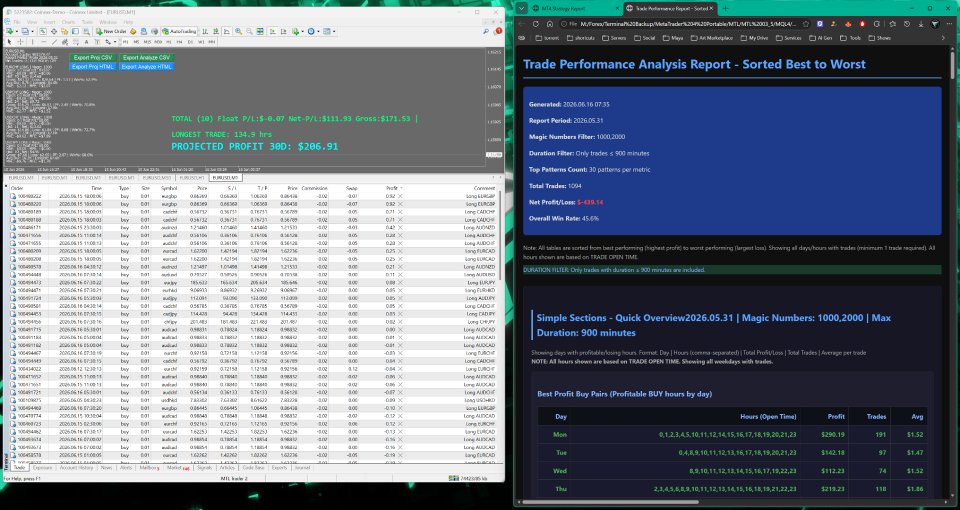This screenshot has width=960, height=510.
Task: Click the browser home icon
Action: 550,24
